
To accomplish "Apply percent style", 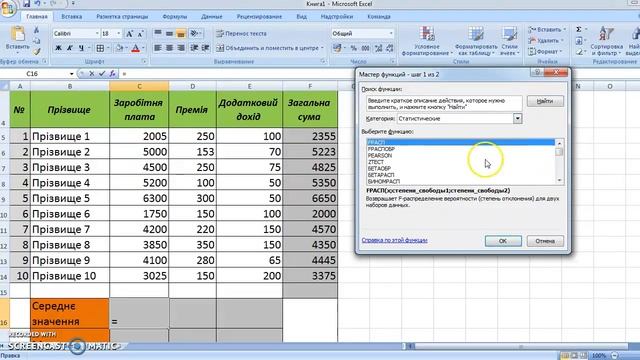I will pyautogui.click(x=353, y=48).
